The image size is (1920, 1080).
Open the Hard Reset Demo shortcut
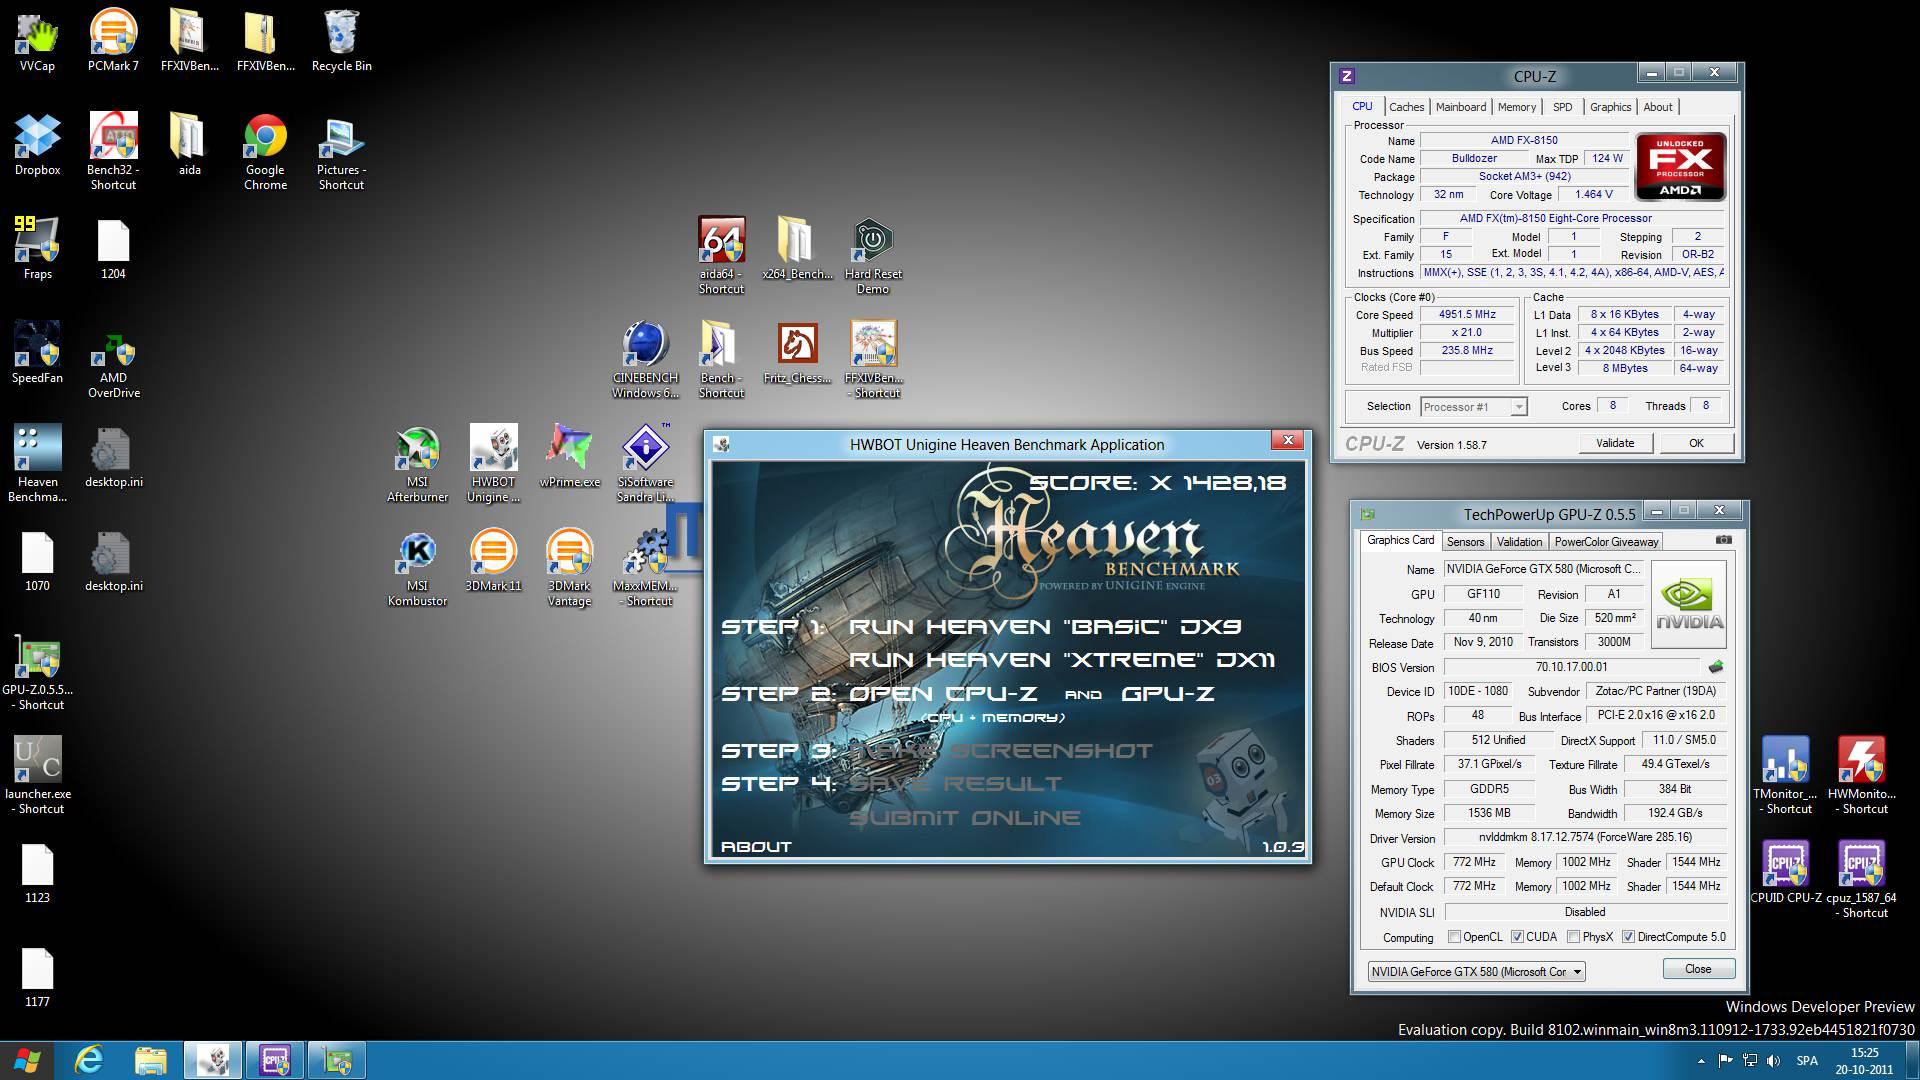[873, 256]
